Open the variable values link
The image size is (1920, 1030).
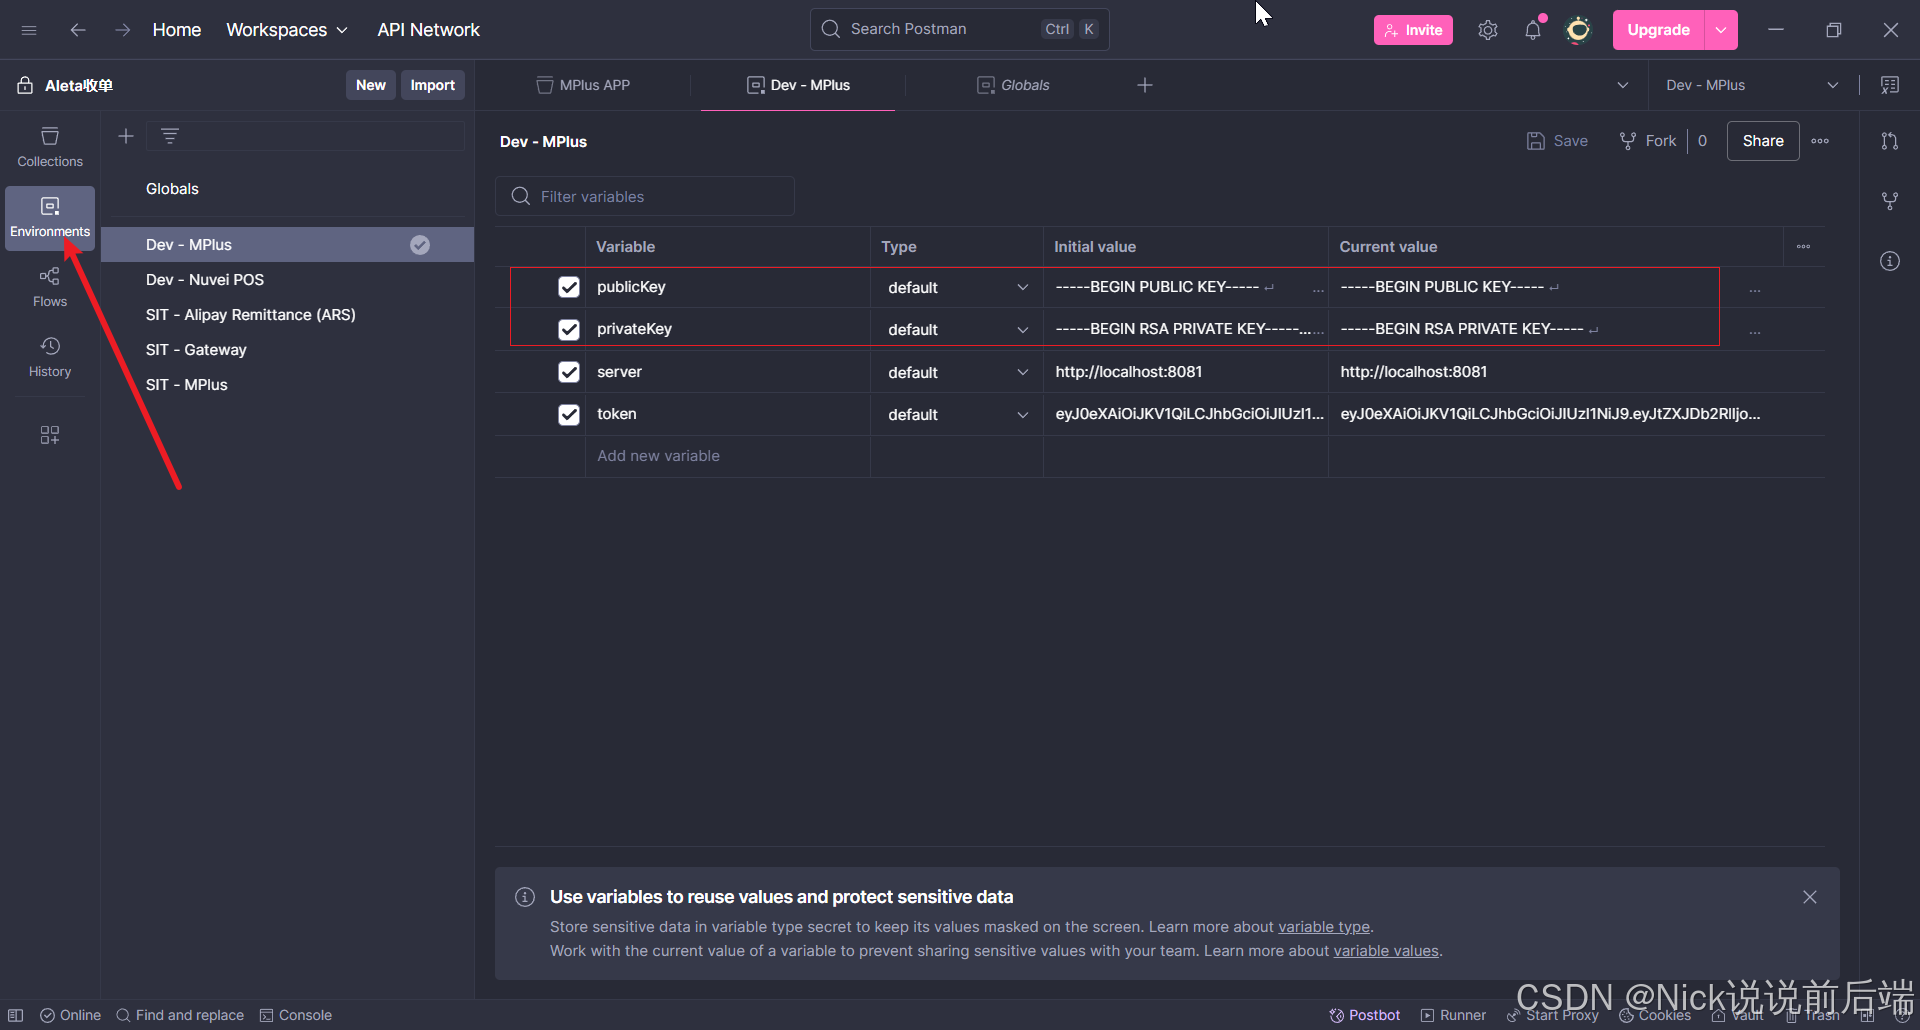pyautogui.click(x=1386, y=951)
